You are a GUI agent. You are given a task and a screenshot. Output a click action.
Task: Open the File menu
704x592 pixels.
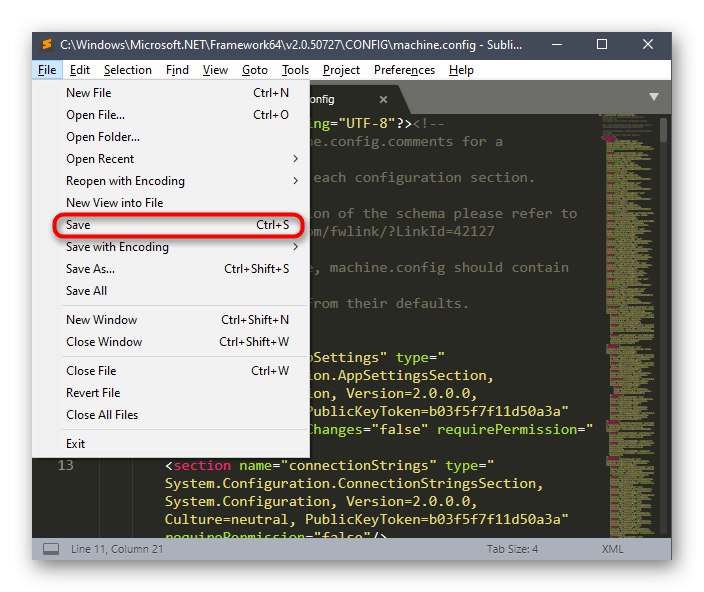coord(47,70)
